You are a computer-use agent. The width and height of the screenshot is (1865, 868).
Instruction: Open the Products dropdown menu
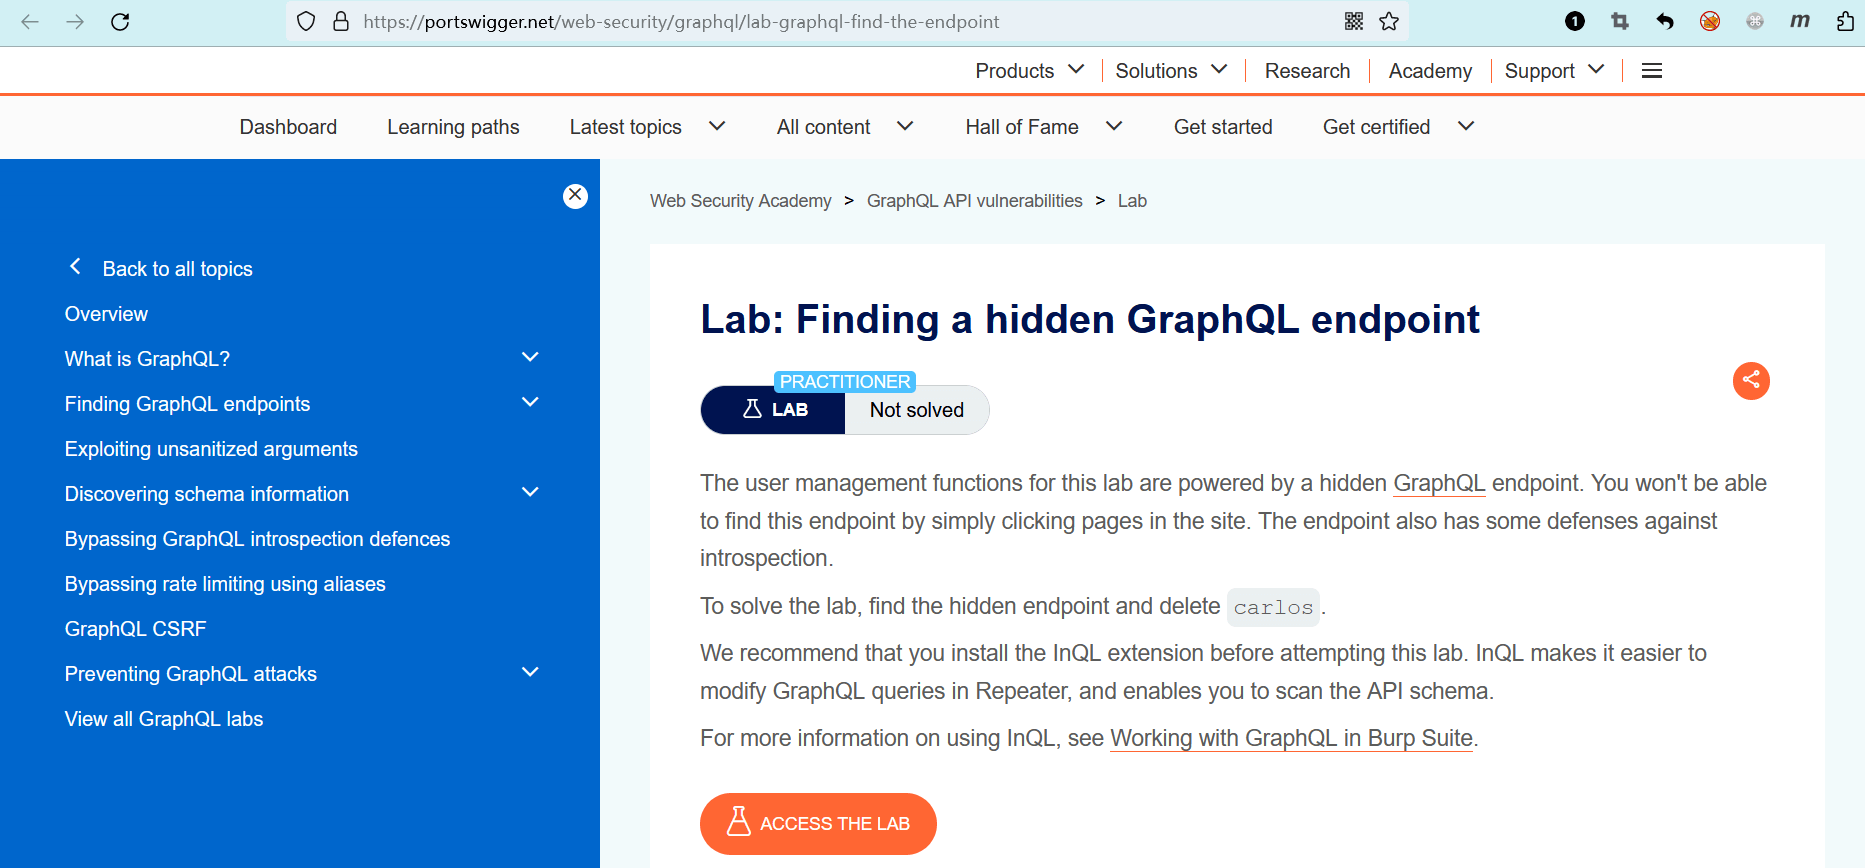1029,71
